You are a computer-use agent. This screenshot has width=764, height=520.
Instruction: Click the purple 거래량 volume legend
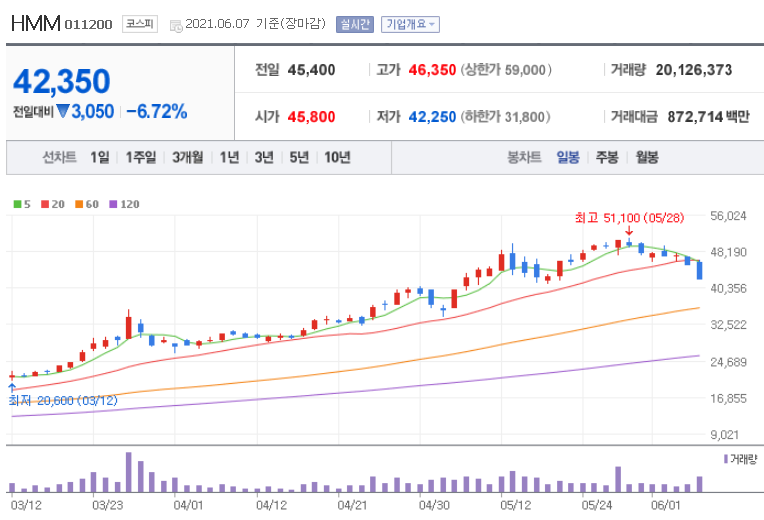[741, 459]
